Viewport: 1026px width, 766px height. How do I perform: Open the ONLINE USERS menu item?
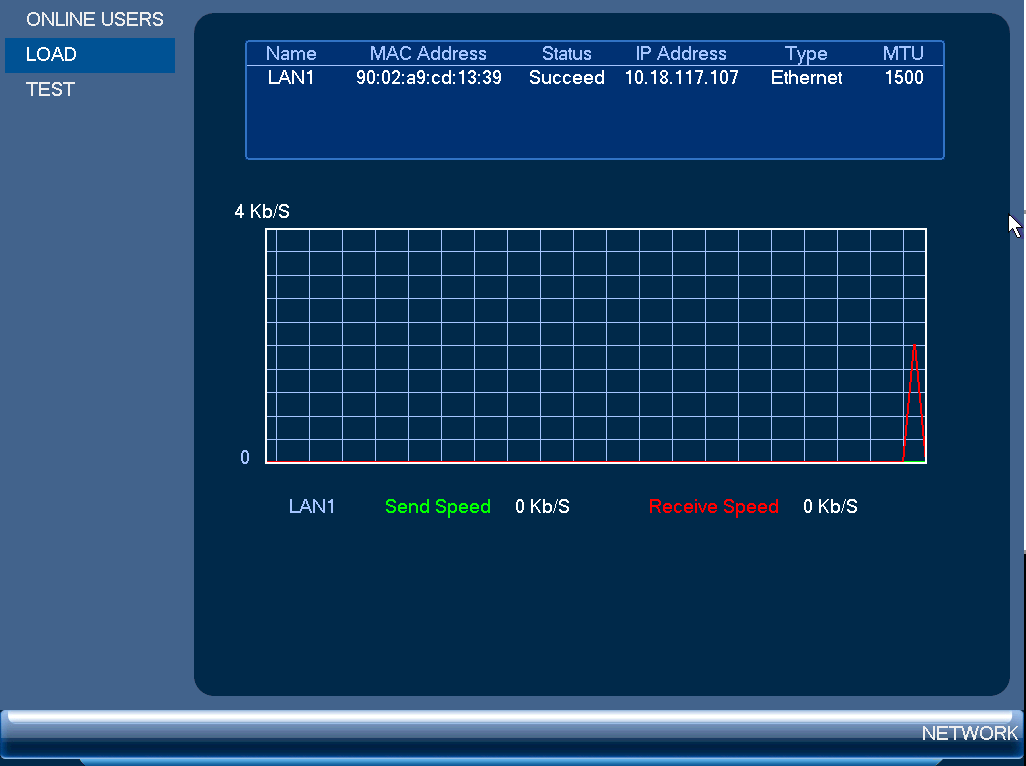pos(94,20)
